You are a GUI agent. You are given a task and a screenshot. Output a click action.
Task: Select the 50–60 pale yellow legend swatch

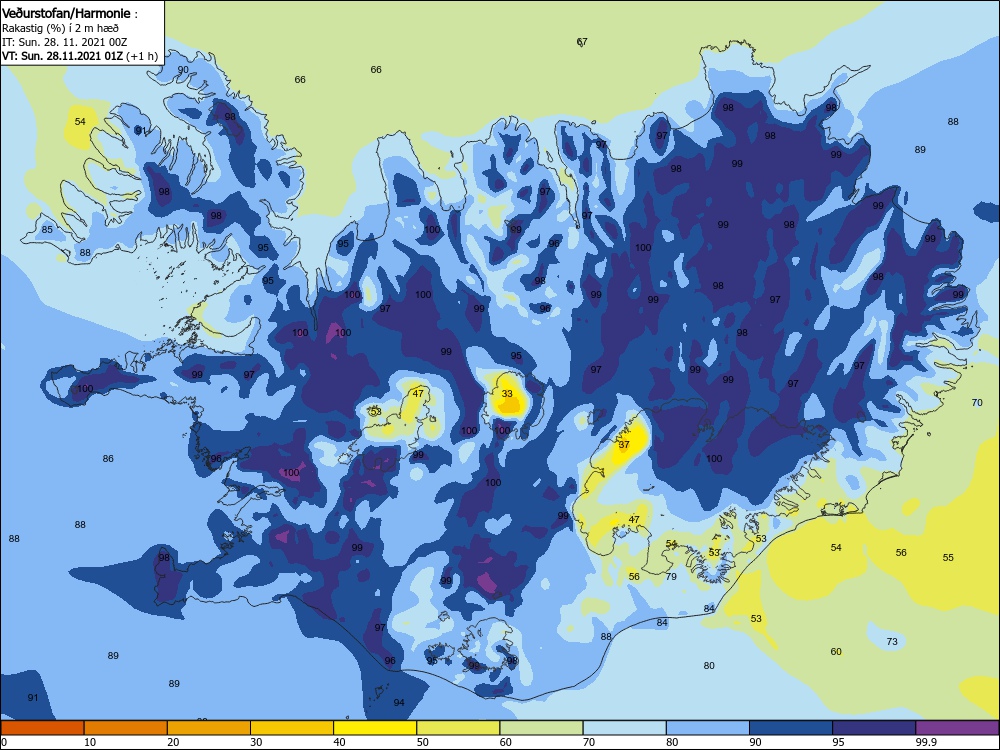click(458, 728)
